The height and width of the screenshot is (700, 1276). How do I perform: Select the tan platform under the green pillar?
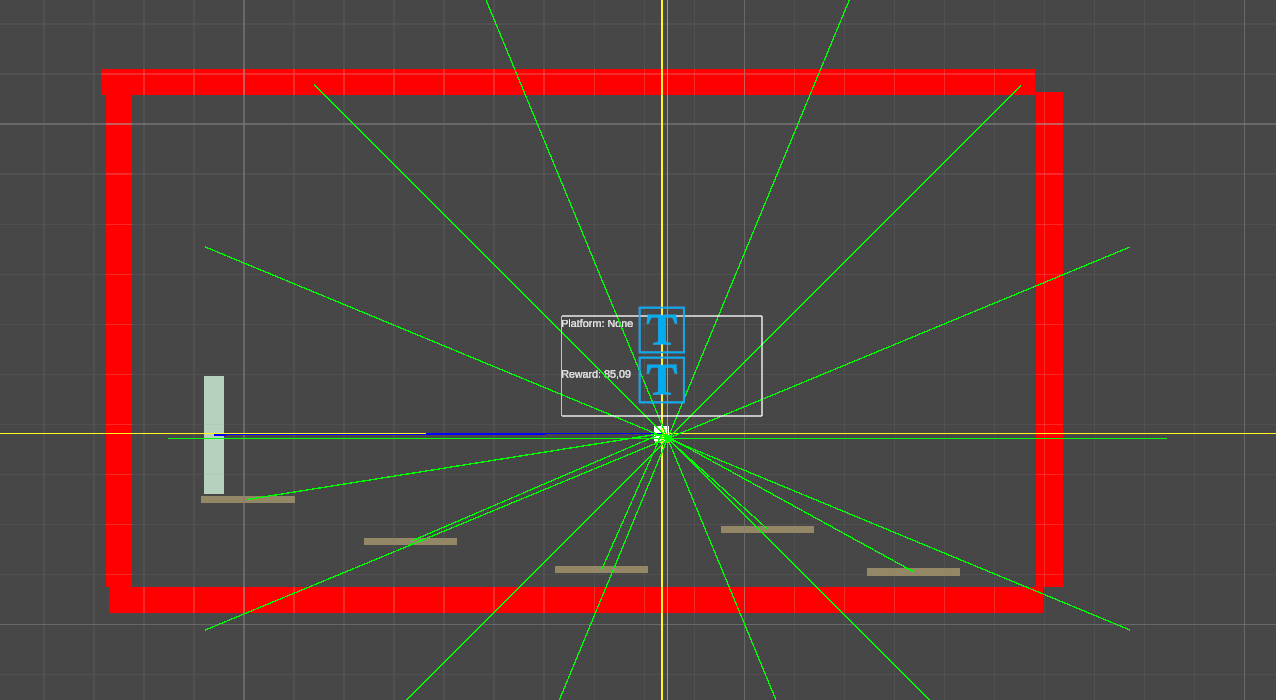coord(247,499)
